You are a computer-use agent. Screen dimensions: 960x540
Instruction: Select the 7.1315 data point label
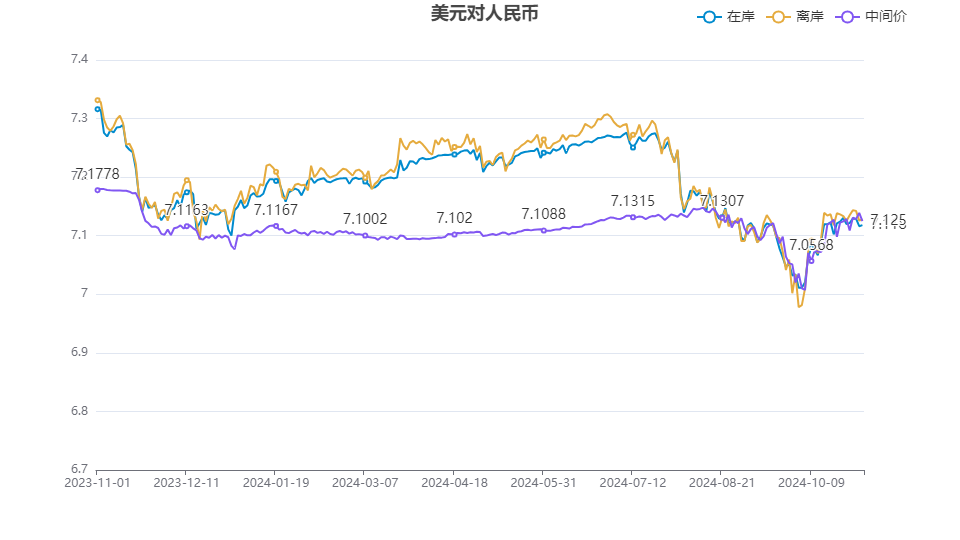tap(632, 201)
